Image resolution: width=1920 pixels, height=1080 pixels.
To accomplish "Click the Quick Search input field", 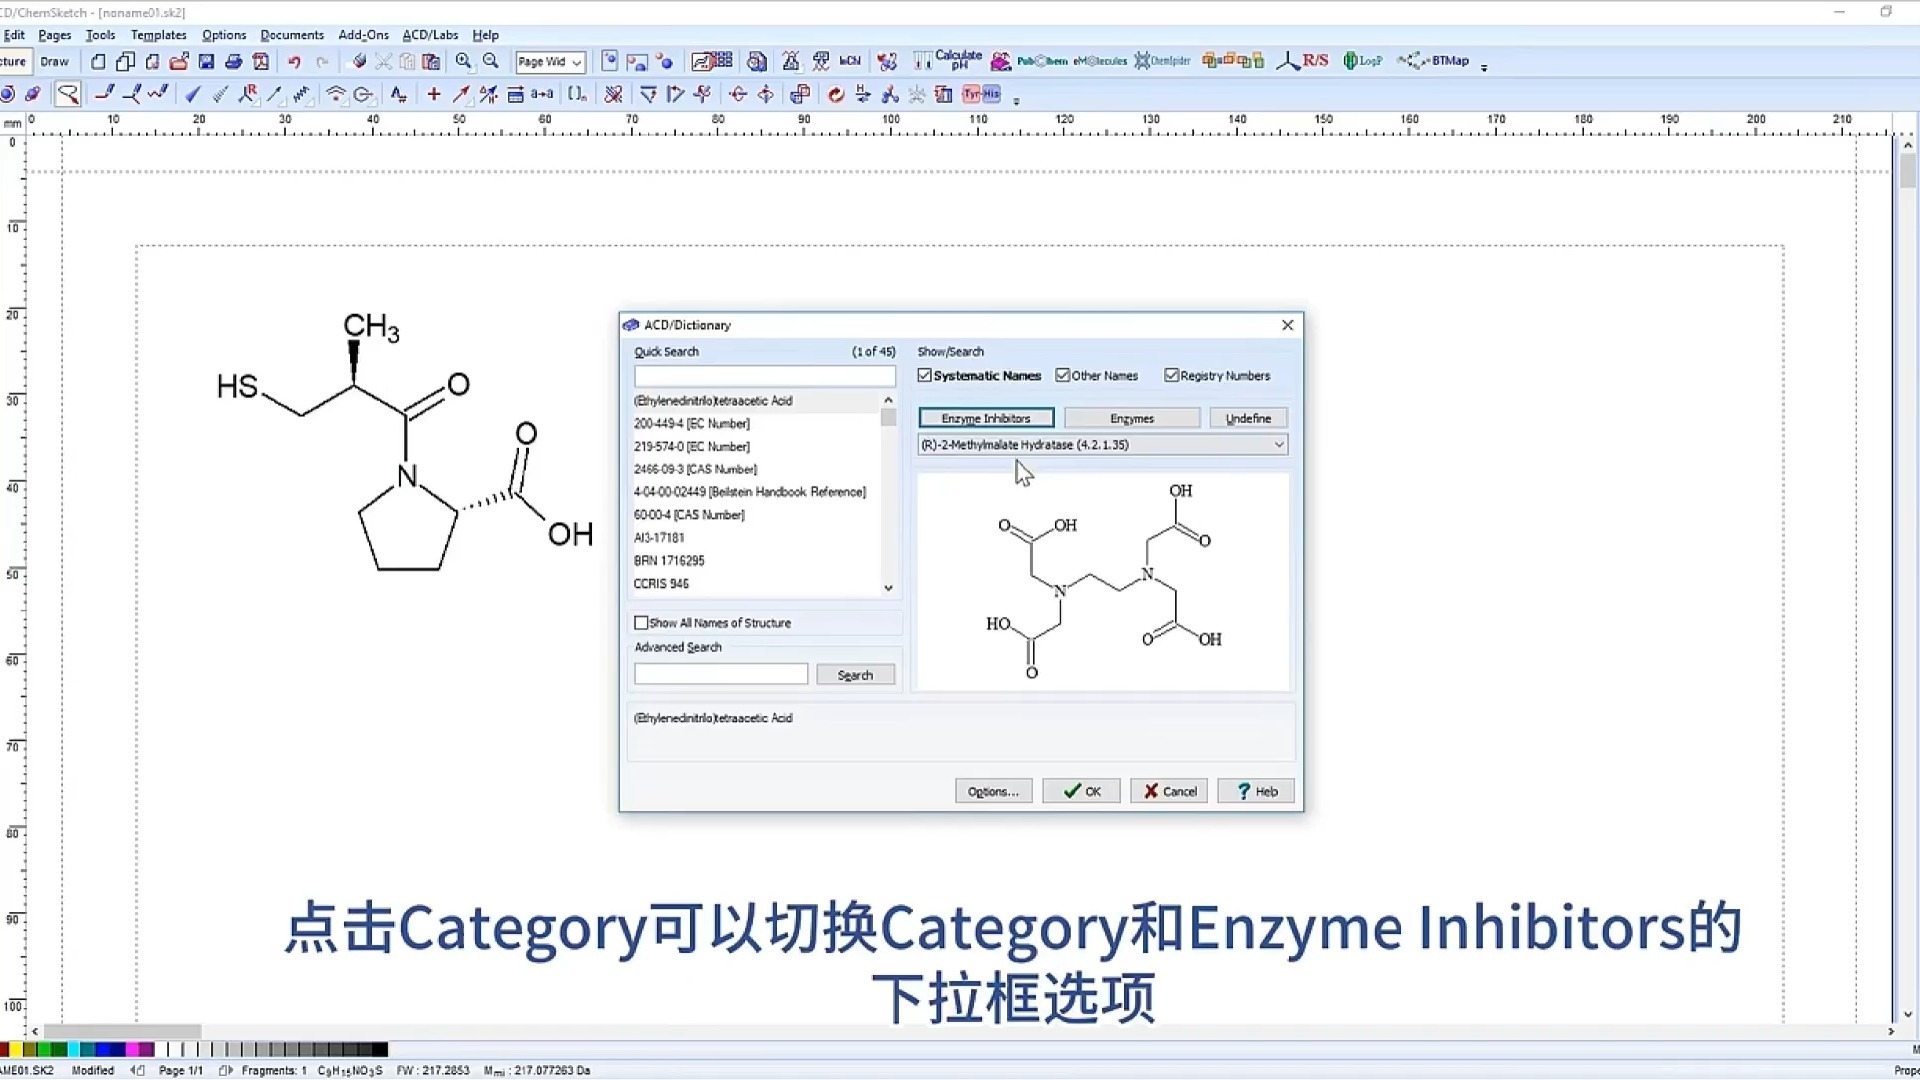I will click(765, 376).
